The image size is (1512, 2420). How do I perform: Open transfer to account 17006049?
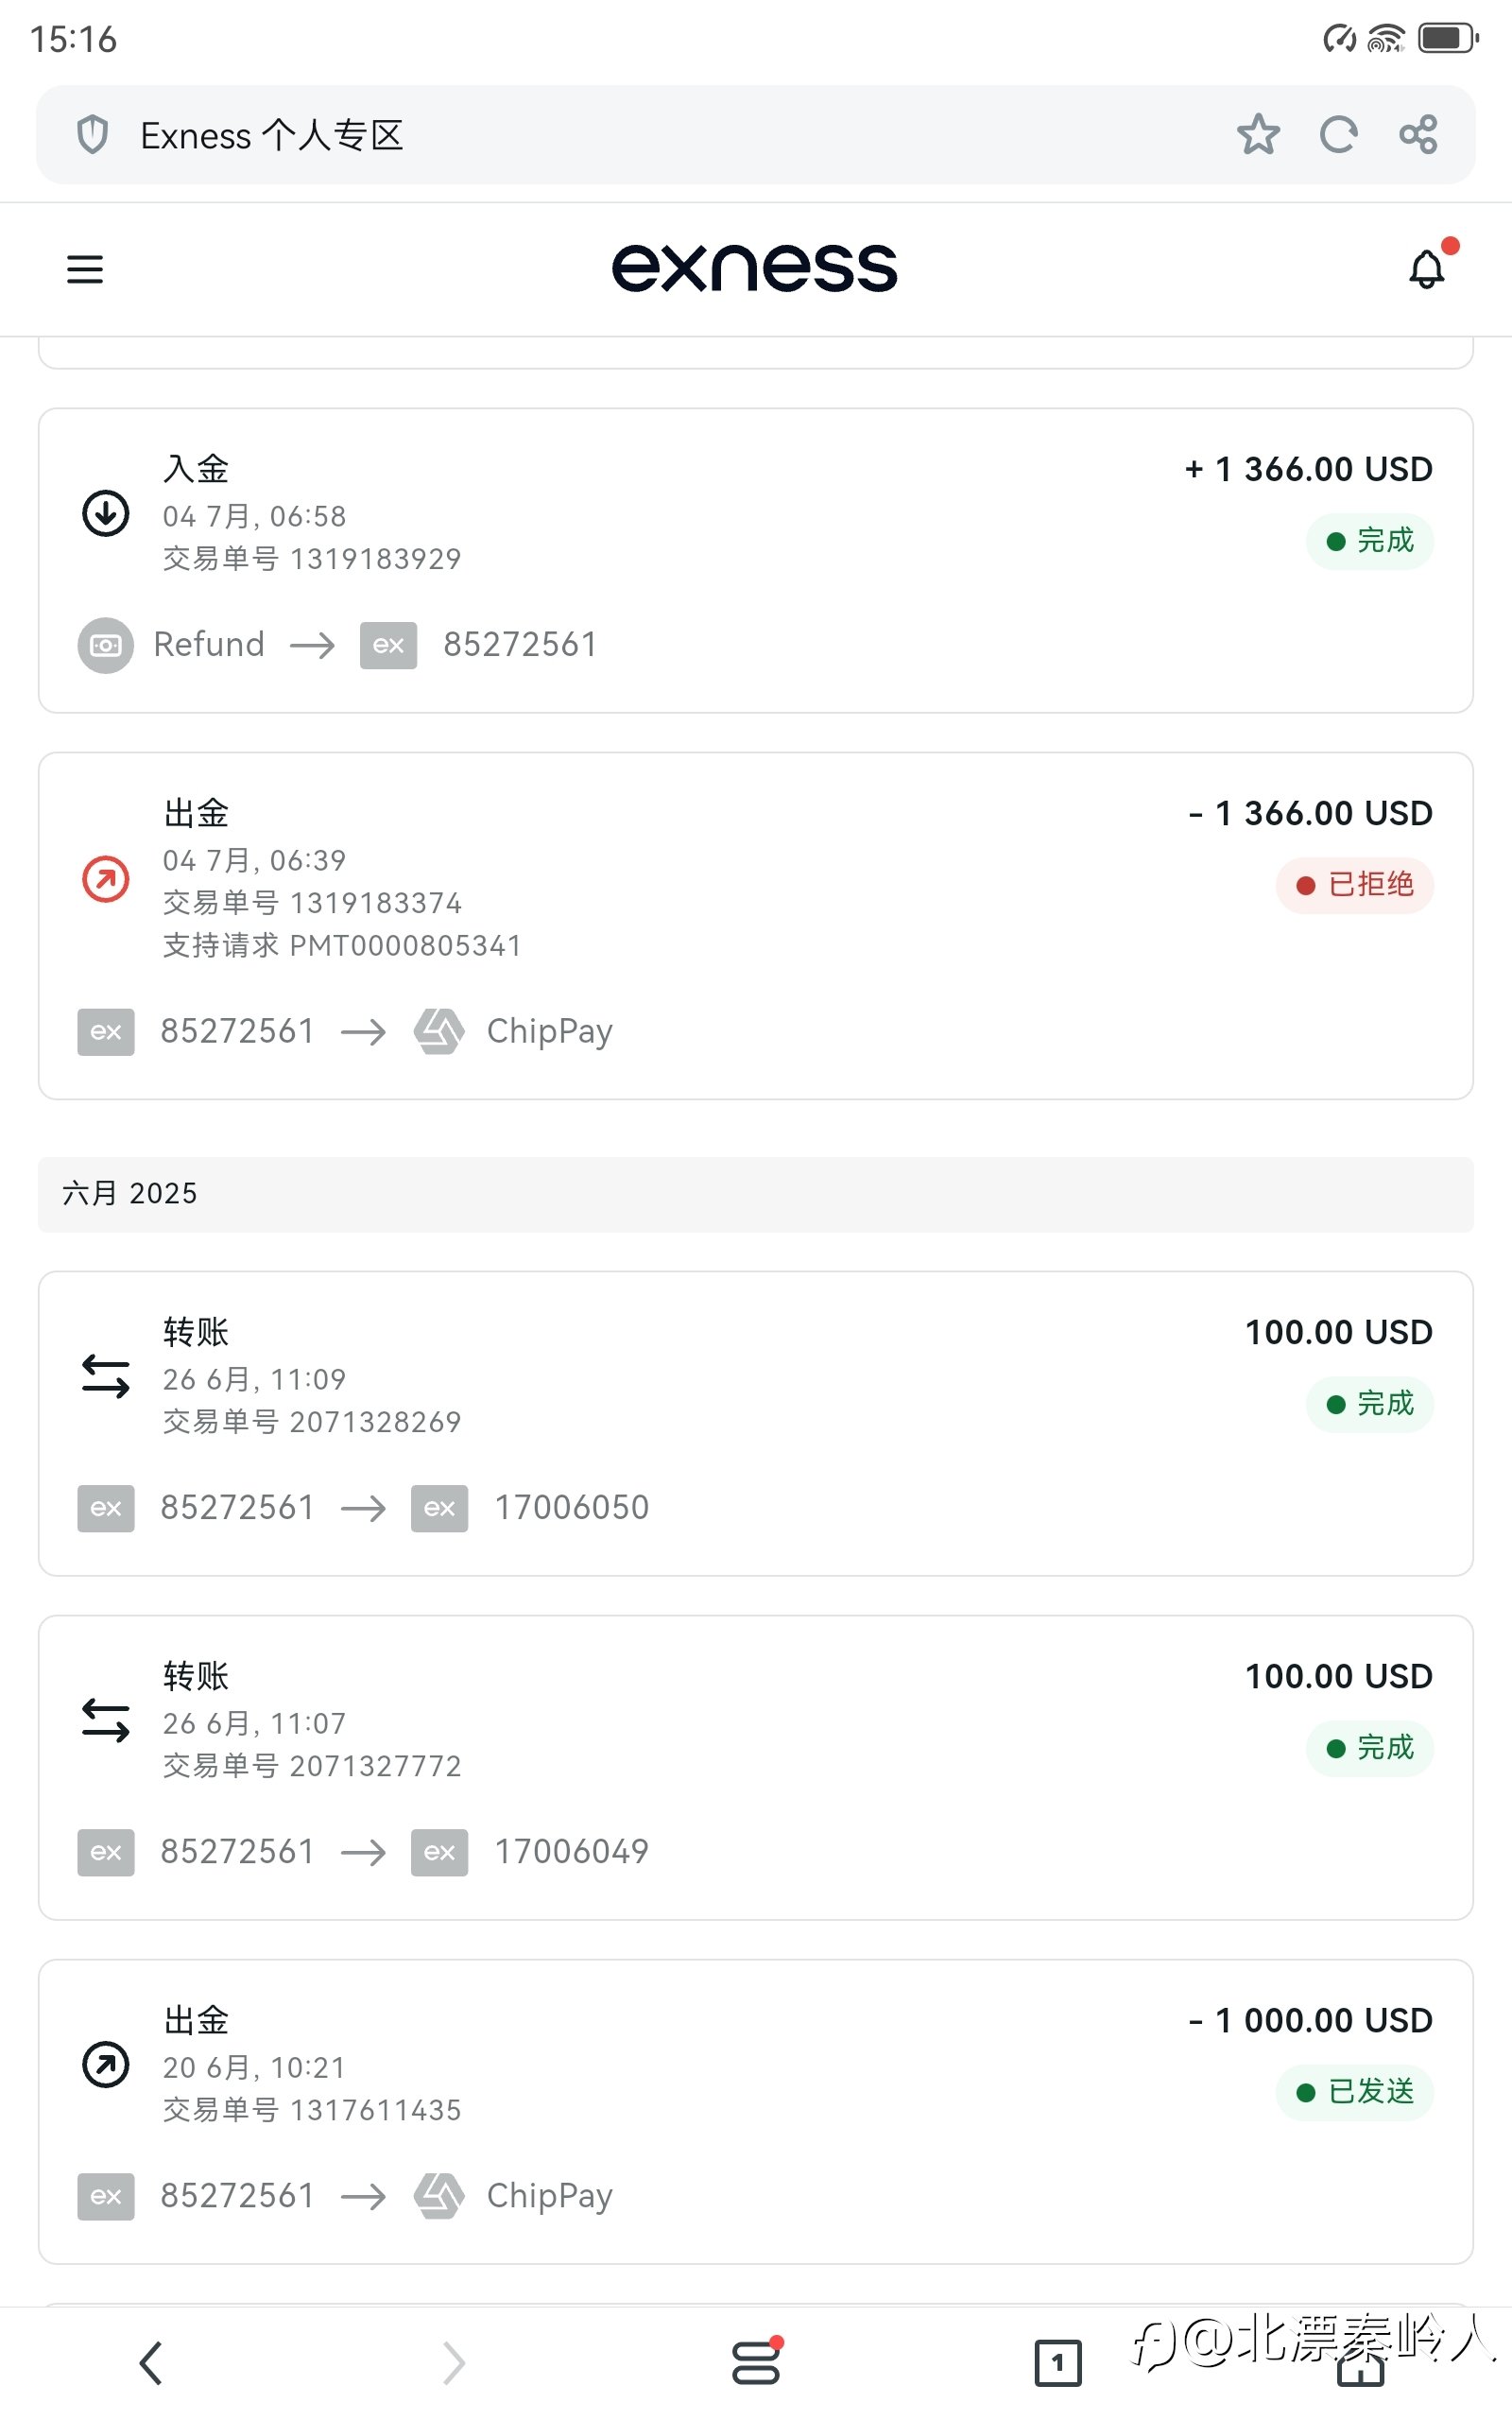pos(756,1768)
